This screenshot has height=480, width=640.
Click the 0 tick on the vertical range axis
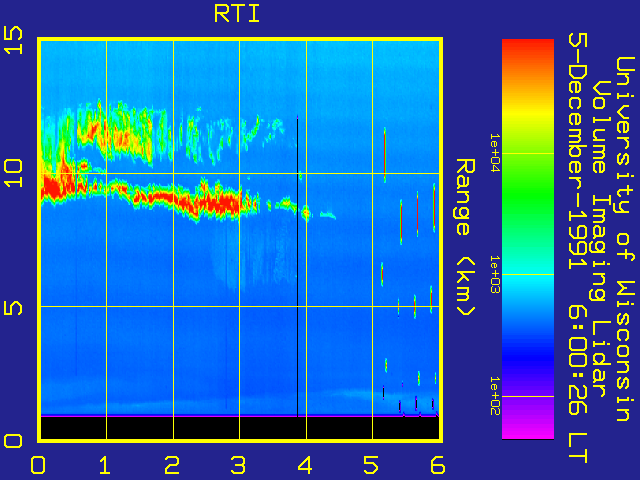pyautogui.click(x=13, y=441)
